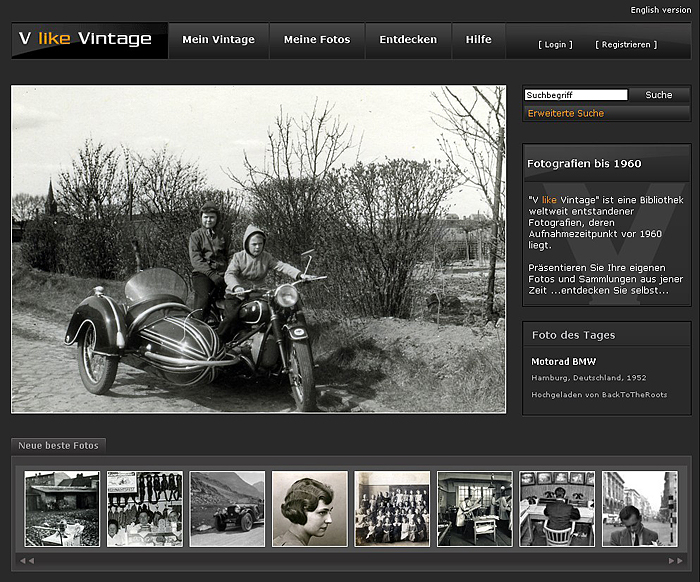The height and width of the screenshot is (582, 700).
Task: Click the V like Vintage logo
Action: (89, 40)
